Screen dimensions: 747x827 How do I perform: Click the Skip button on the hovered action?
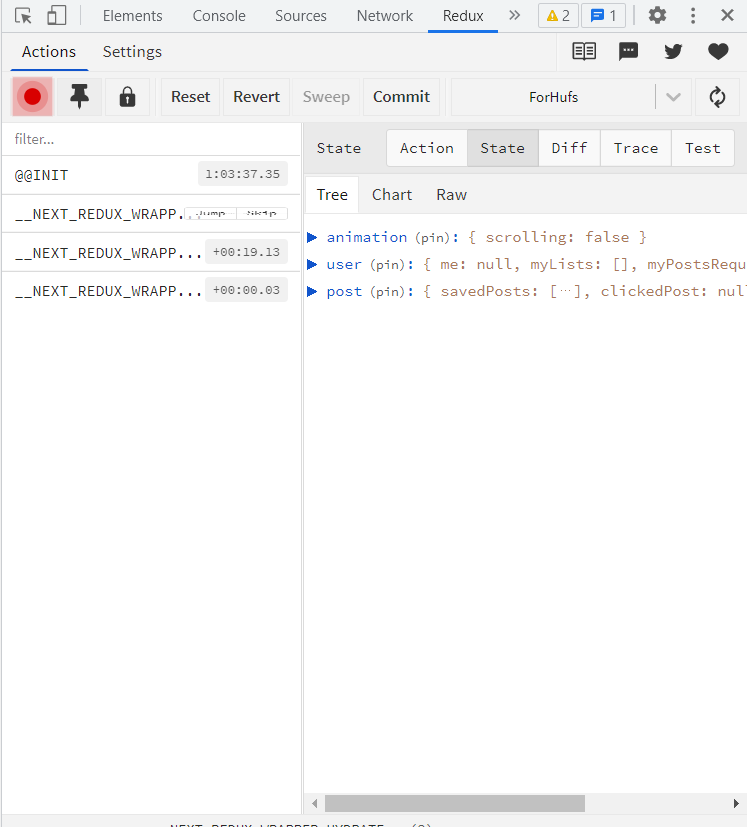click(x=262, y=214)
